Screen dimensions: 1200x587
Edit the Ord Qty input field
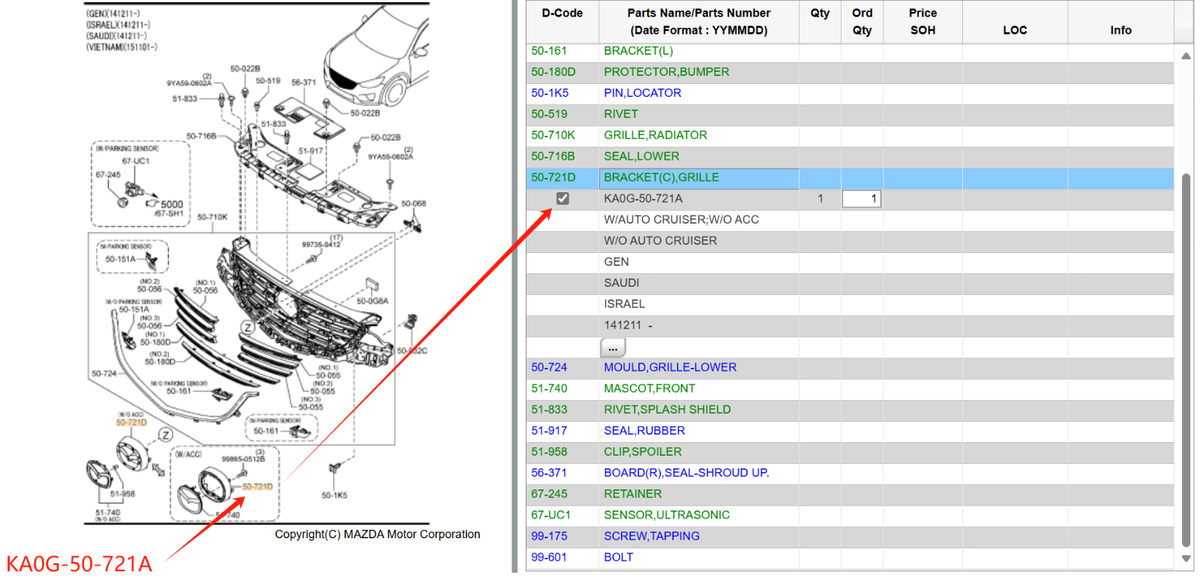coord(862,199)
